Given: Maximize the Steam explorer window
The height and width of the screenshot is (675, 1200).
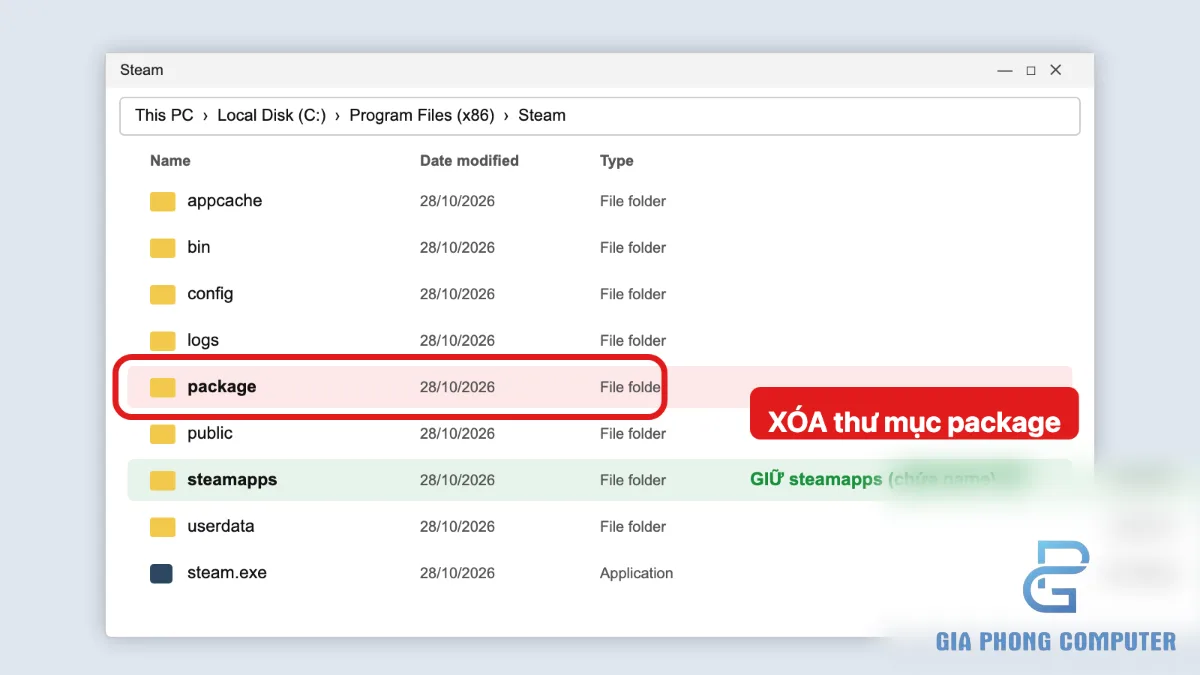Looking at the screenshot, I should click(x=1031, y=70).
